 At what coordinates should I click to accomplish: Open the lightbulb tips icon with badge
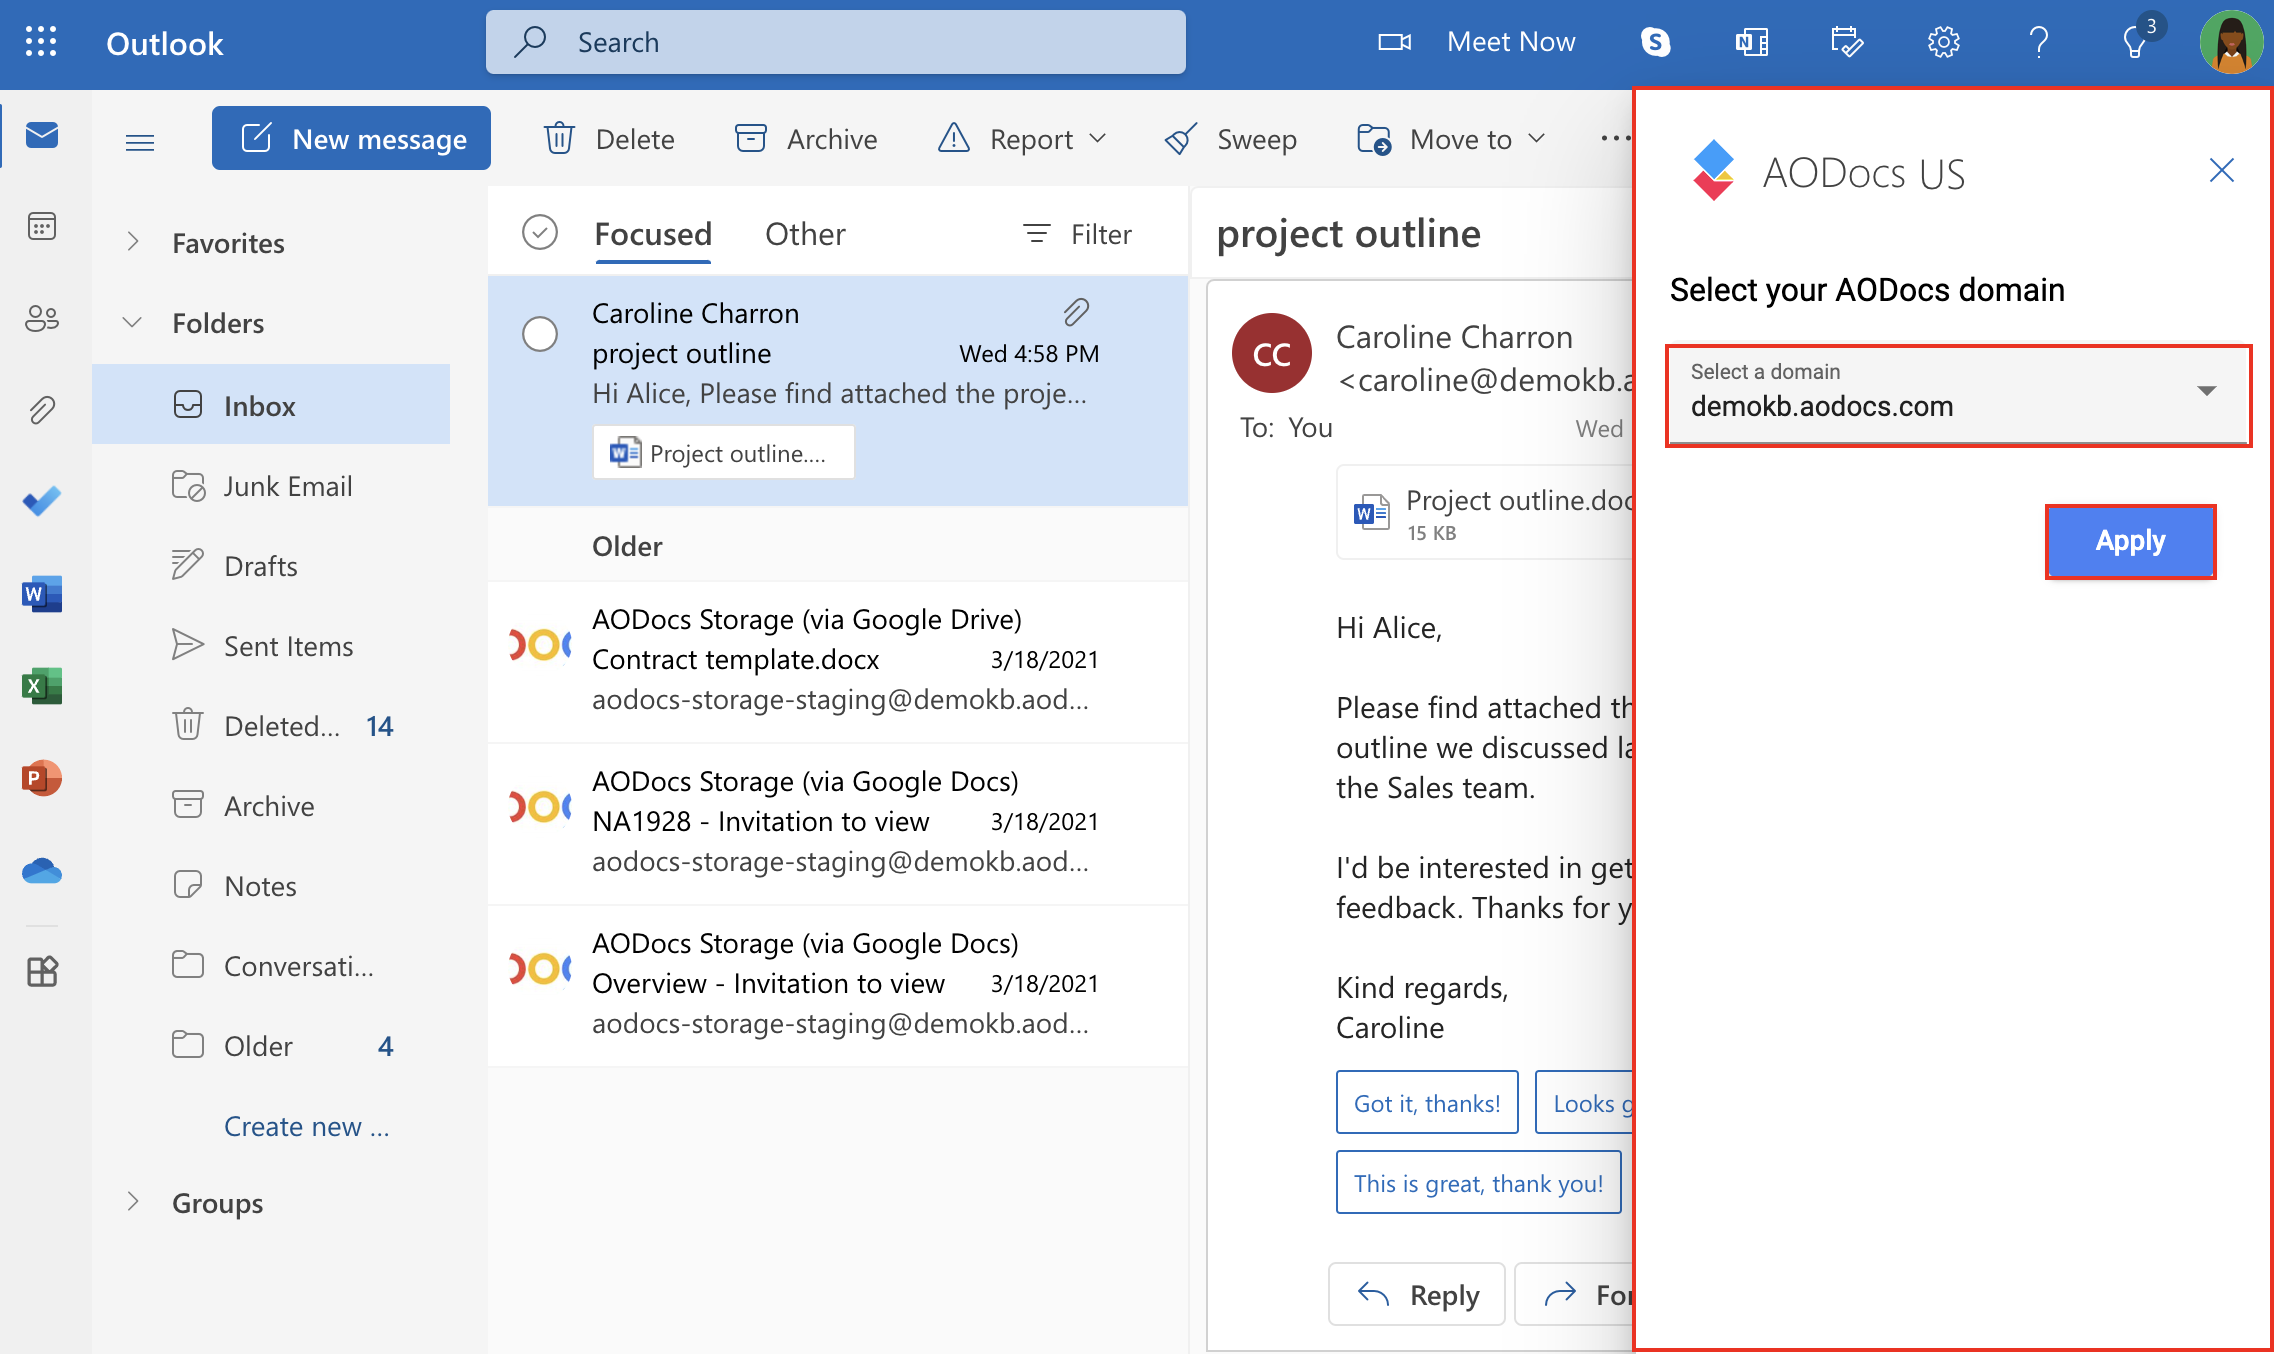pyautogui.click(x=2137, y=42)
